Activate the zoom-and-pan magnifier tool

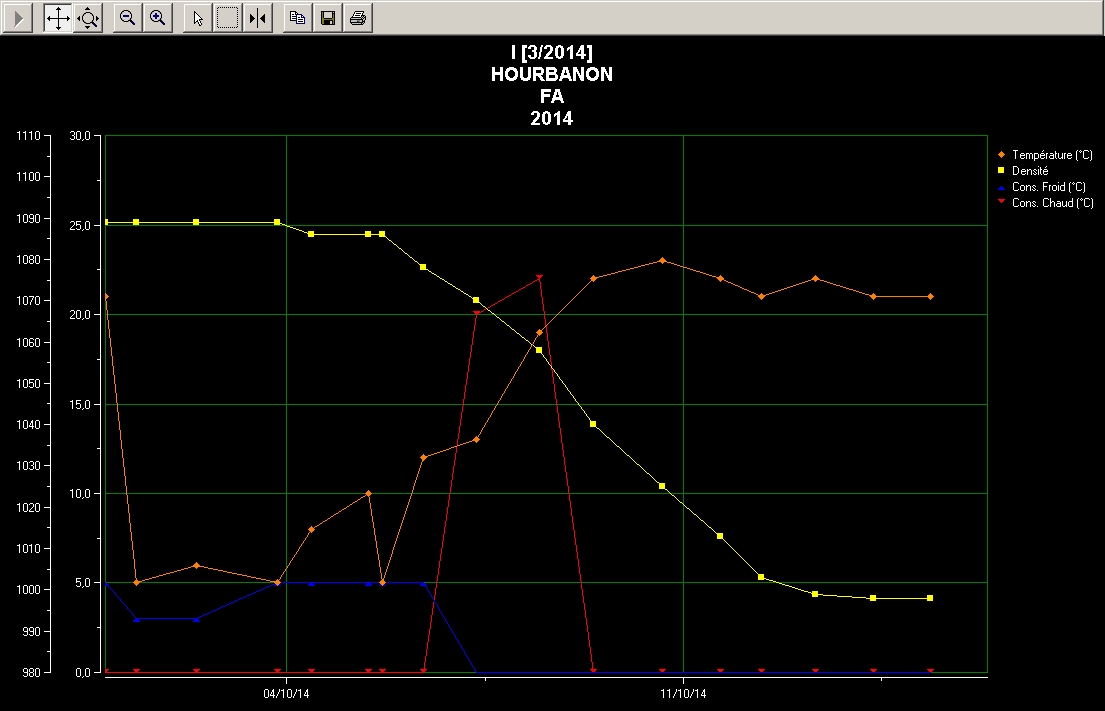88,18
